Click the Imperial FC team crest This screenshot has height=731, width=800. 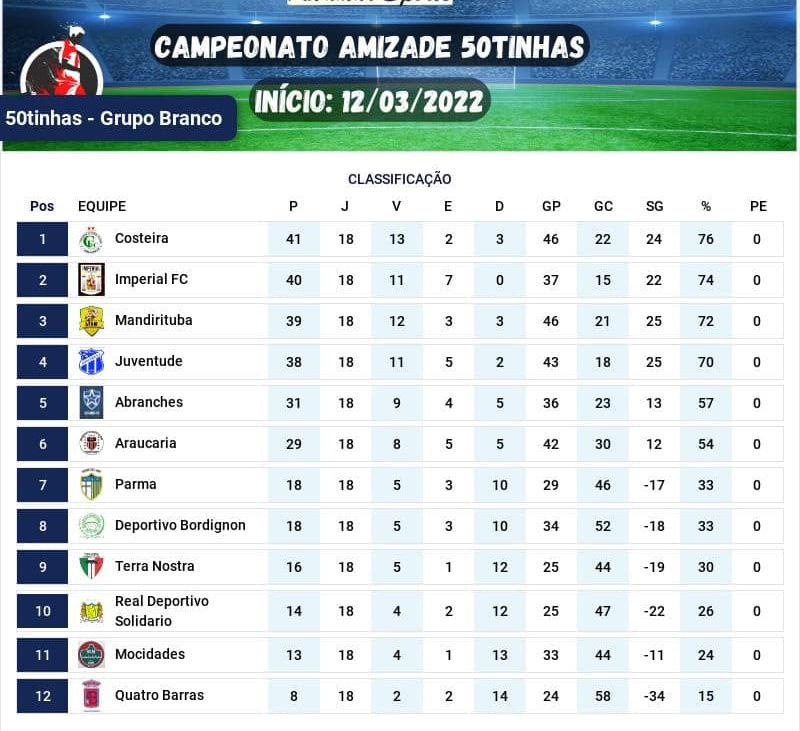pyautogui.click(x=91, y=280)
